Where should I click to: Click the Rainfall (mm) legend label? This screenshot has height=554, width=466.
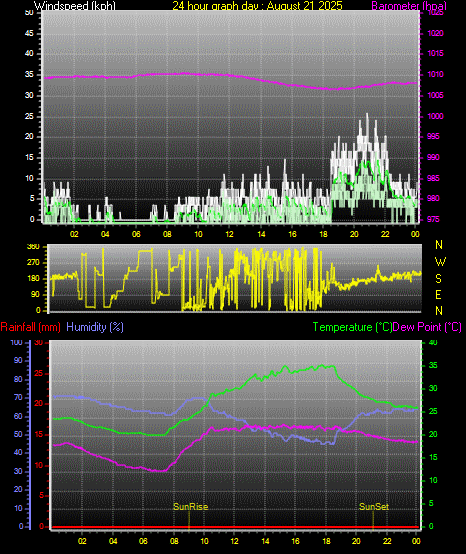click(x=30, y=327)
